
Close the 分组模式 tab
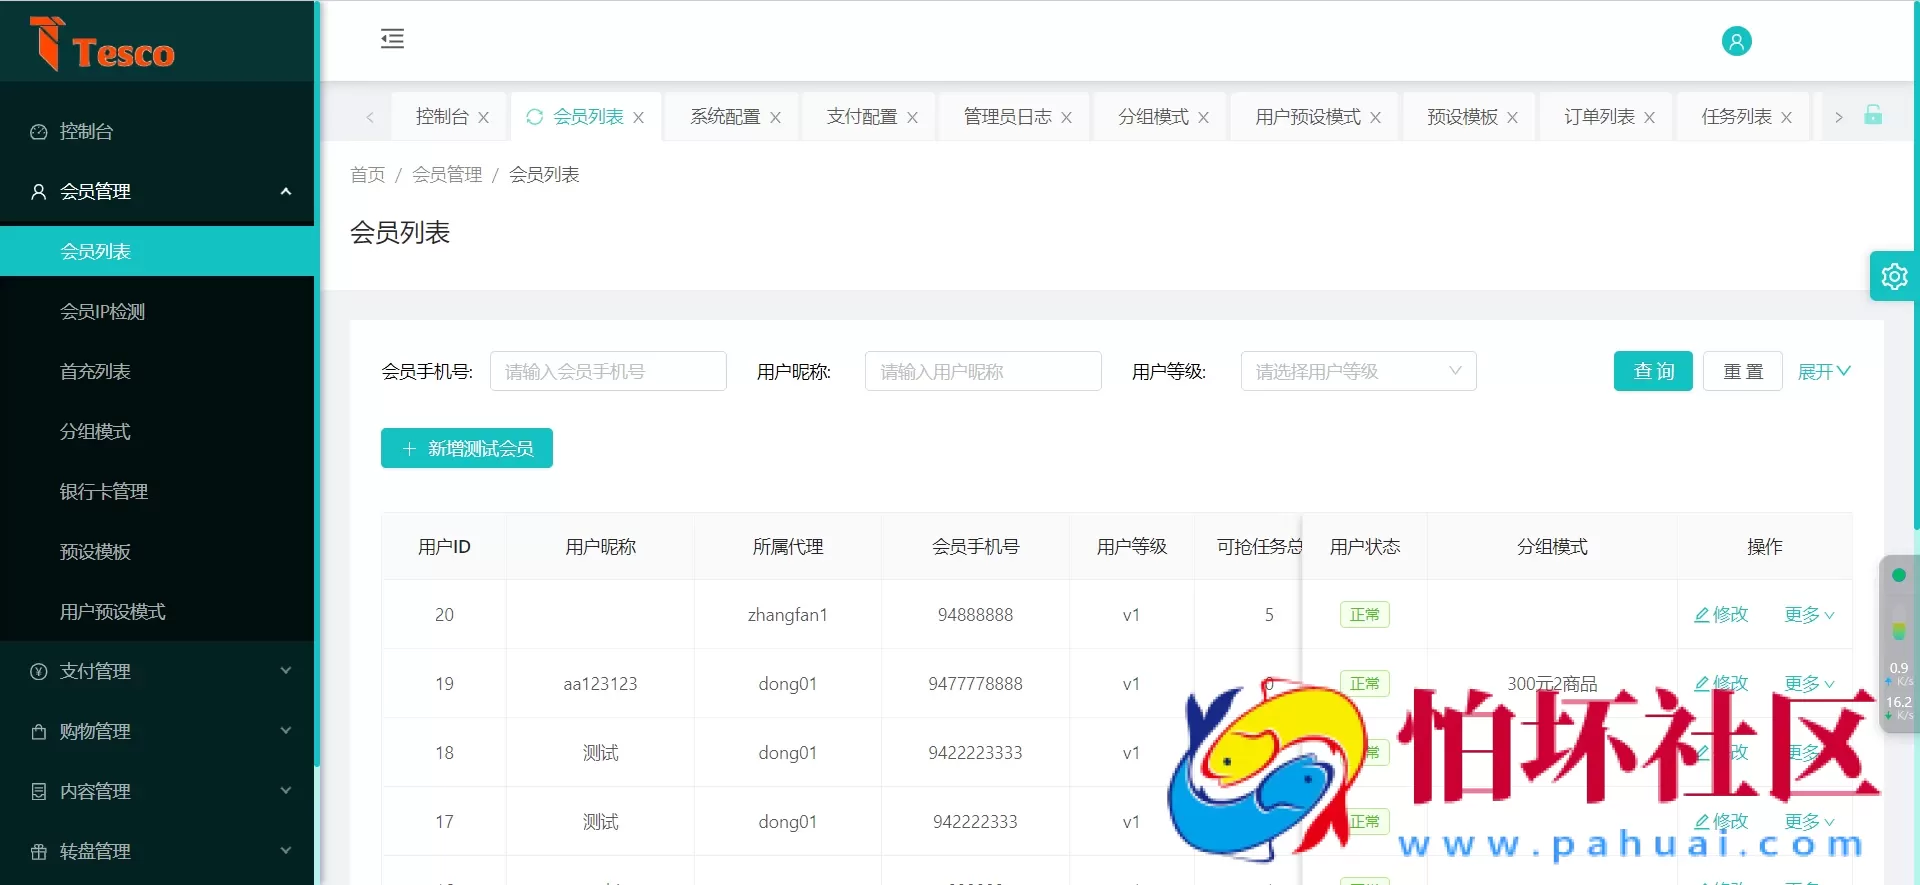pyautogui.click(x=1204, y=117)
